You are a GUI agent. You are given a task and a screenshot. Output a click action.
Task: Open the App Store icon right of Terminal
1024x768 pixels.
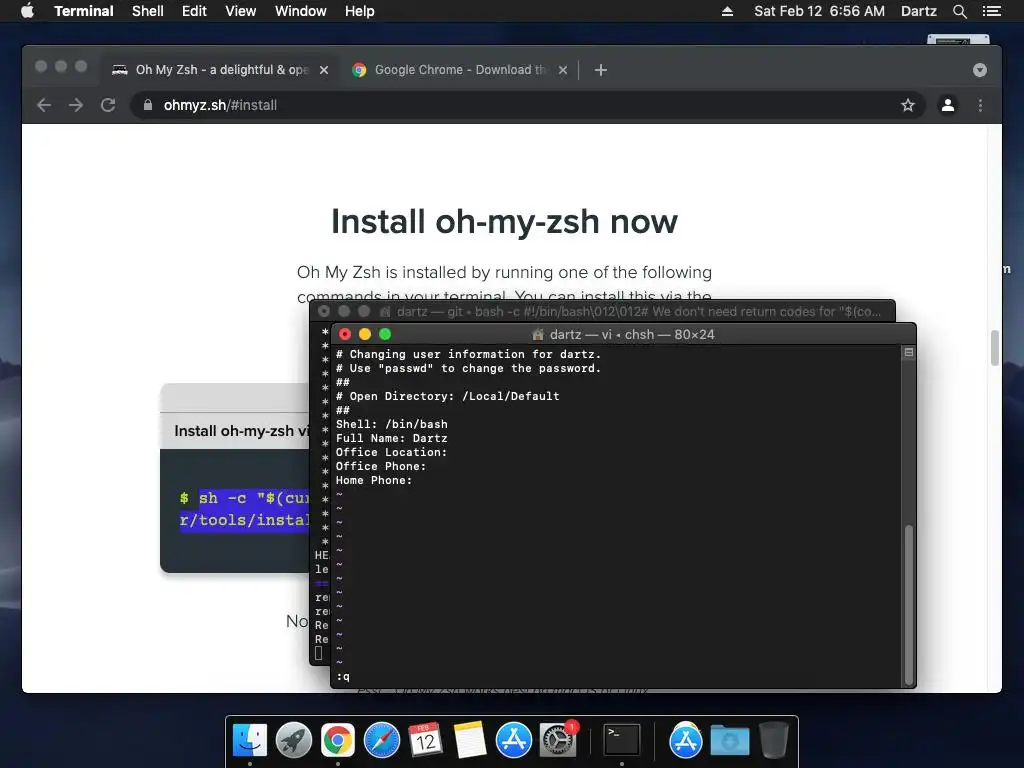[685, 740]
